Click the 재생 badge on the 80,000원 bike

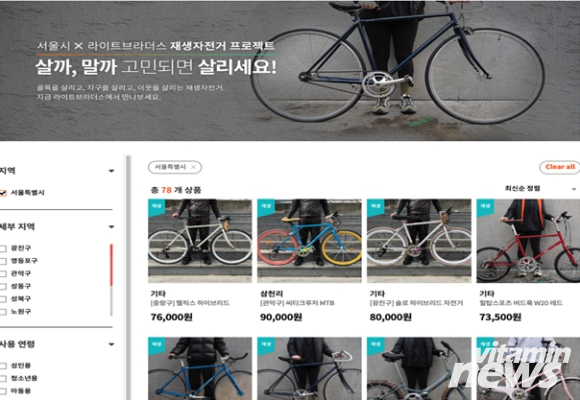tap(375, 206)
